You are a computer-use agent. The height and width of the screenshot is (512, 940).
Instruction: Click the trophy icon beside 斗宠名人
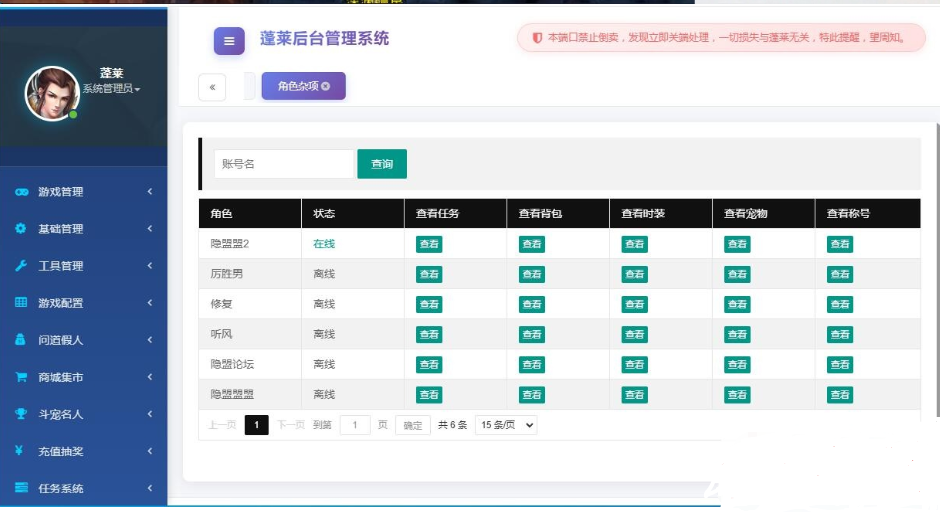pyautogui.click(x=21, y=414)
